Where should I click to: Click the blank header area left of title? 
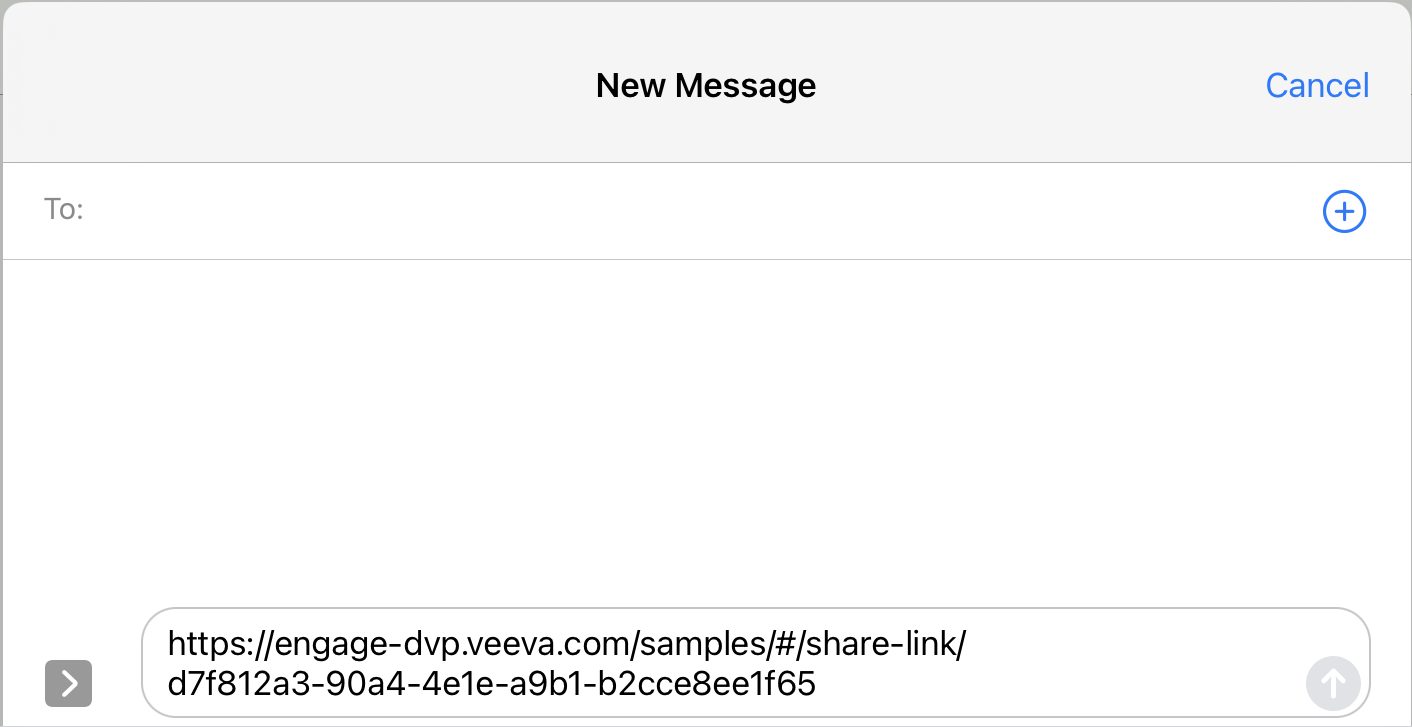coord(300,86)
